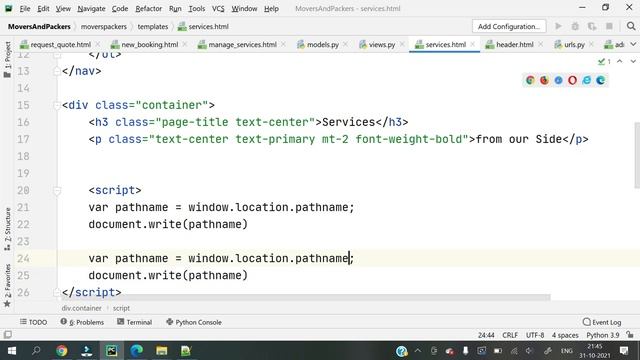640x360 pixels.
Task: Open the Navigate menu
Action: tap(91, 8)
